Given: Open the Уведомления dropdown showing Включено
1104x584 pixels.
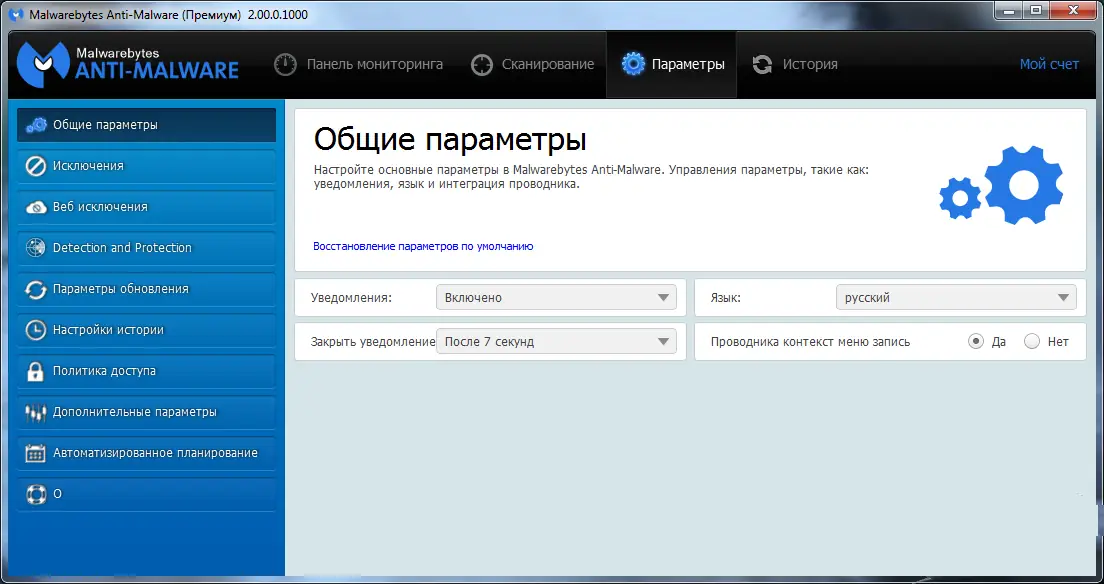Looking at the screenshot, I should point(556,297).
